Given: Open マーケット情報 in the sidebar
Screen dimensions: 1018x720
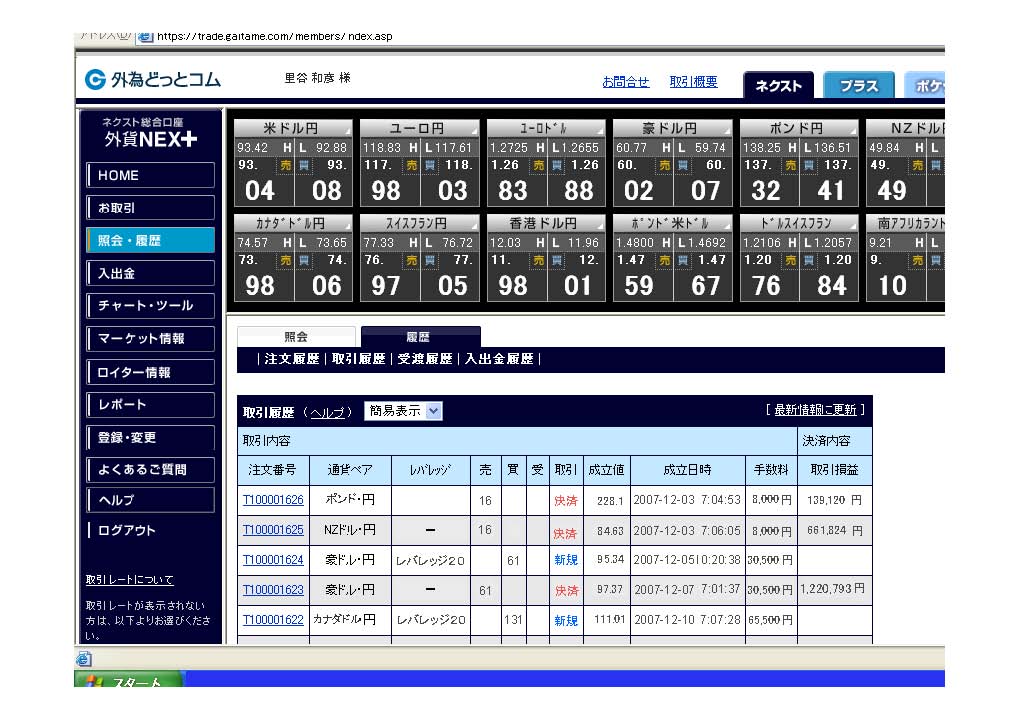Looking at the screenshot, I should tap(151, 339).
